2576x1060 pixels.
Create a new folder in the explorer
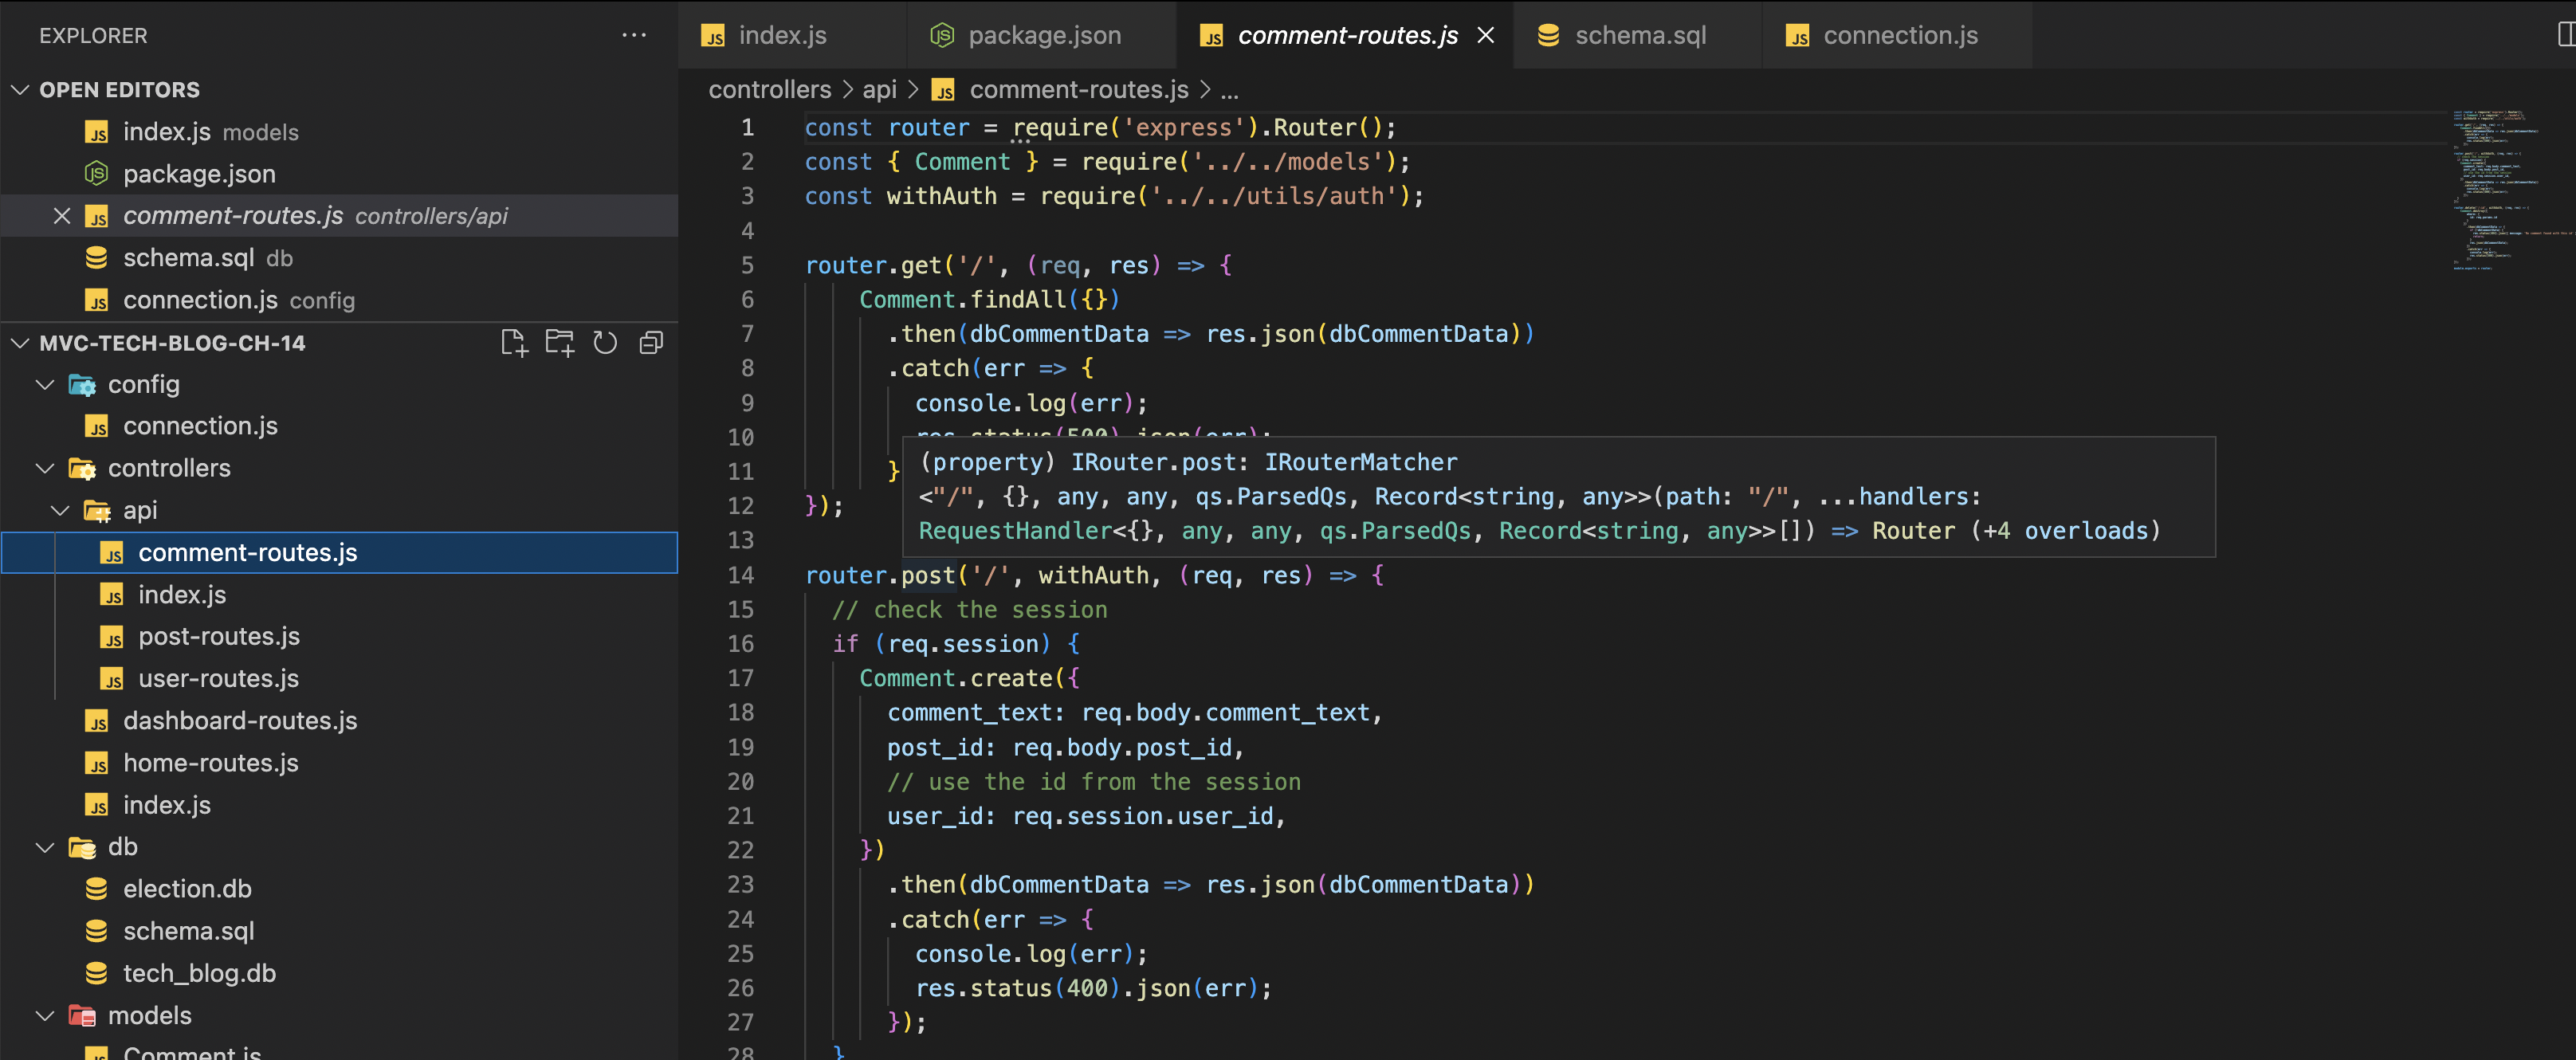pos(559,342)
